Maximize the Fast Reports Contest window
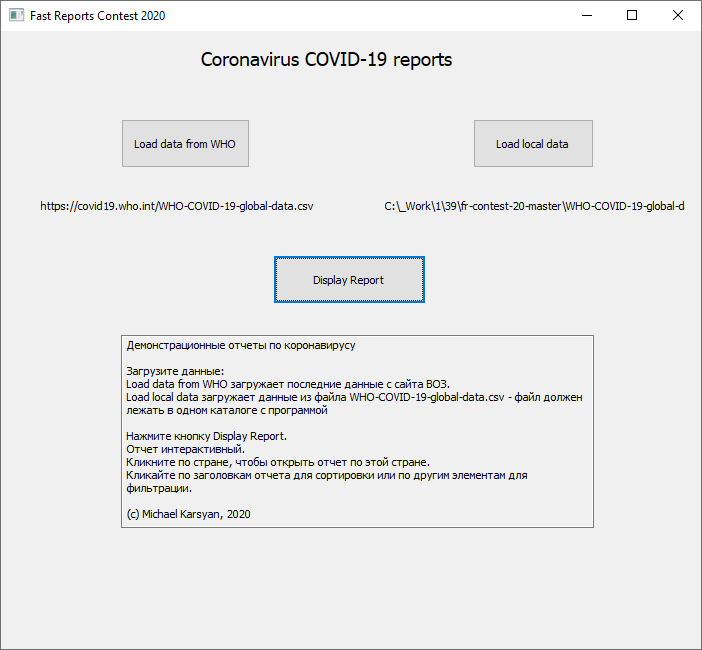Screen dimensions: 702x650 pos(632,15)
